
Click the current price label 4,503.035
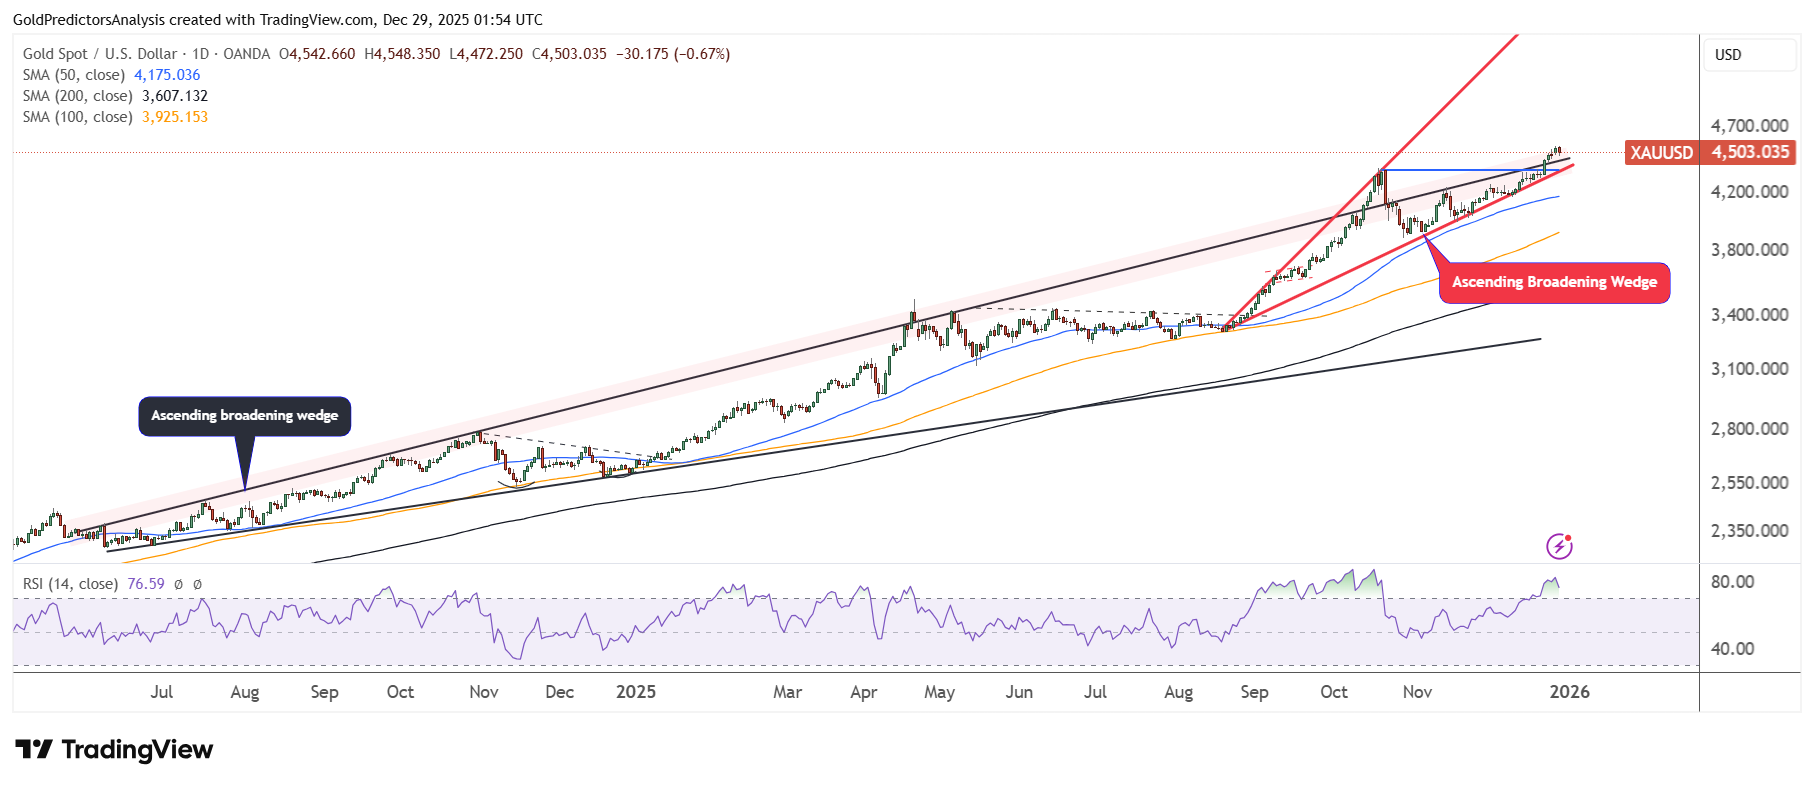[x=1750, y=153]
